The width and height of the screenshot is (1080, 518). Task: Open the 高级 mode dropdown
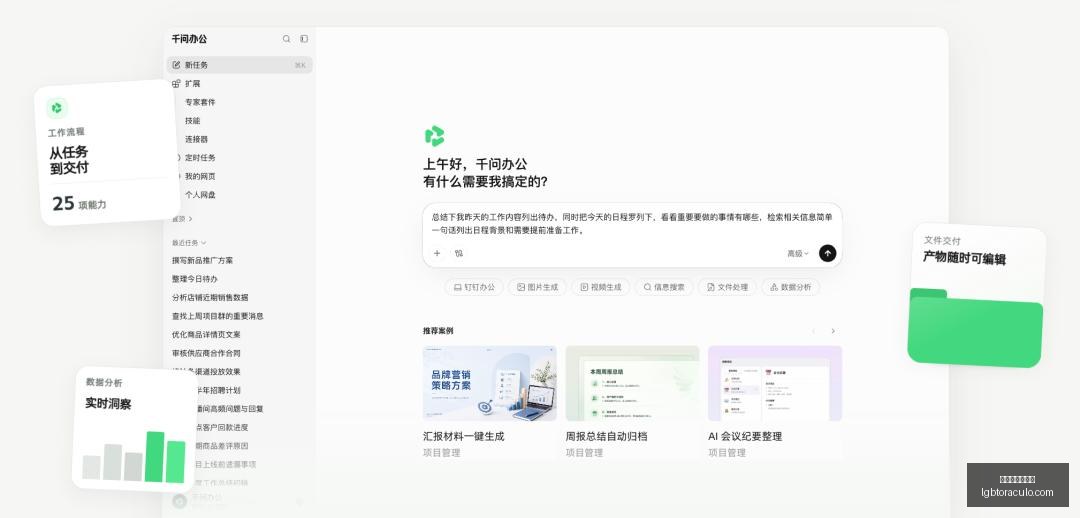798,253
